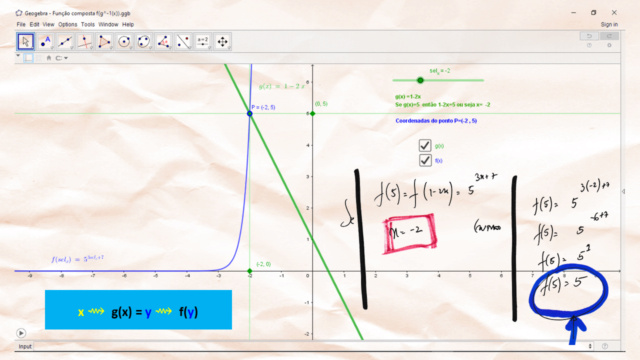
Task: Select the Move Graphics View tool
Action: coord(222,42)
